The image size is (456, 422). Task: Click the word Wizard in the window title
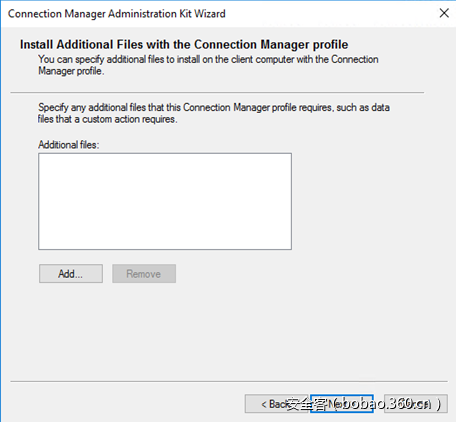pyautogui.click(x=210, y=14)
